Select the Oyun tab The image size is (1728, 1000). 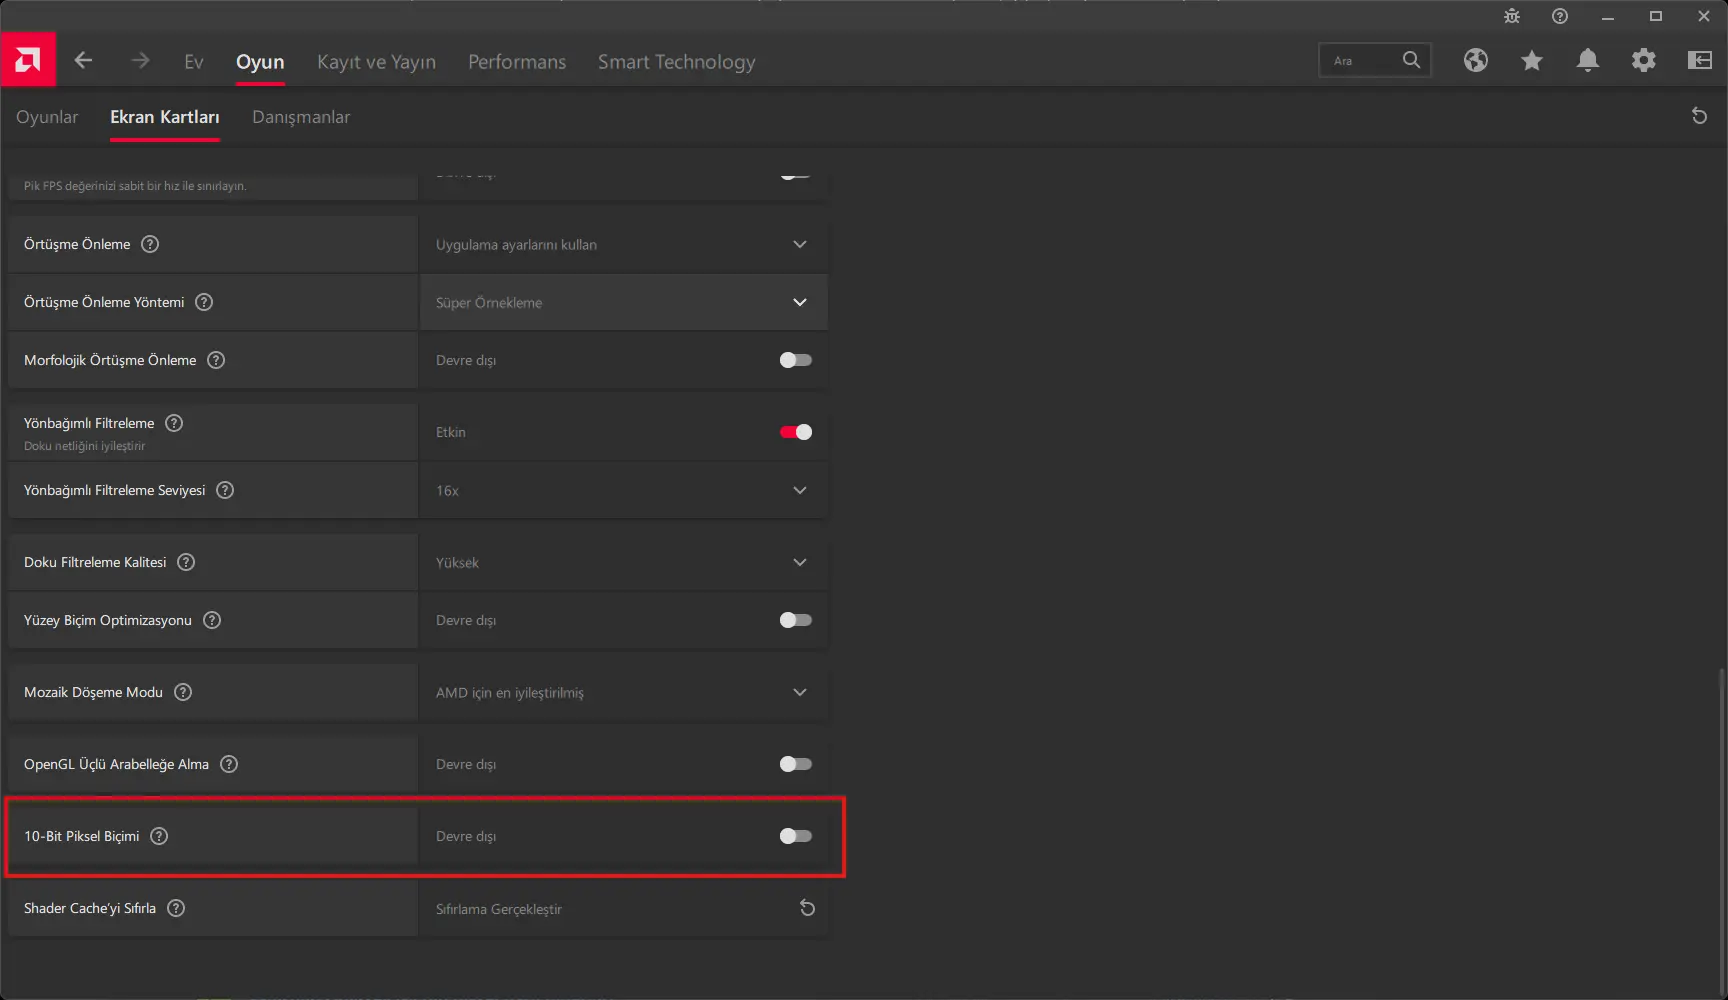pyautogui.click(x=260, y=62)
